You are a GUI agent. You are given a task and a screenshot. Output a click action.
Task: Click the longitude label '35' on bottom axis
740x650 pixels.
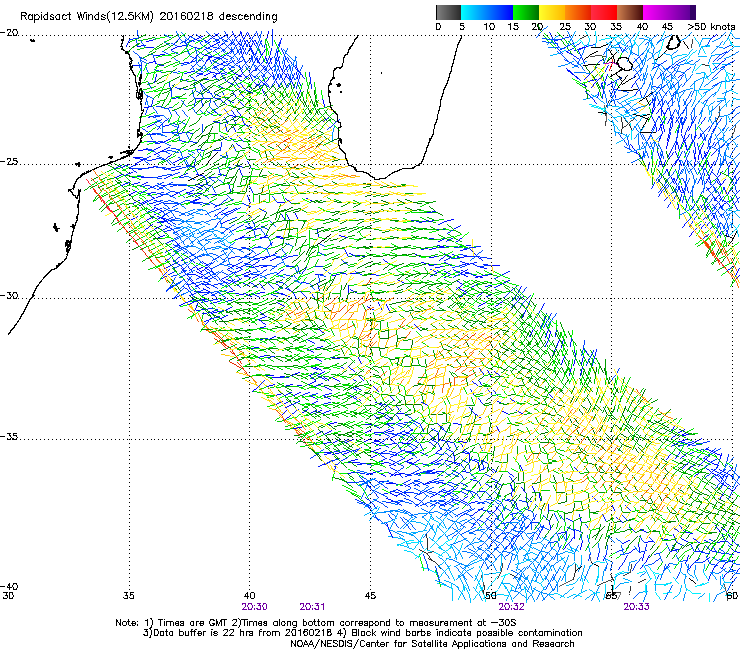(129, 595)
